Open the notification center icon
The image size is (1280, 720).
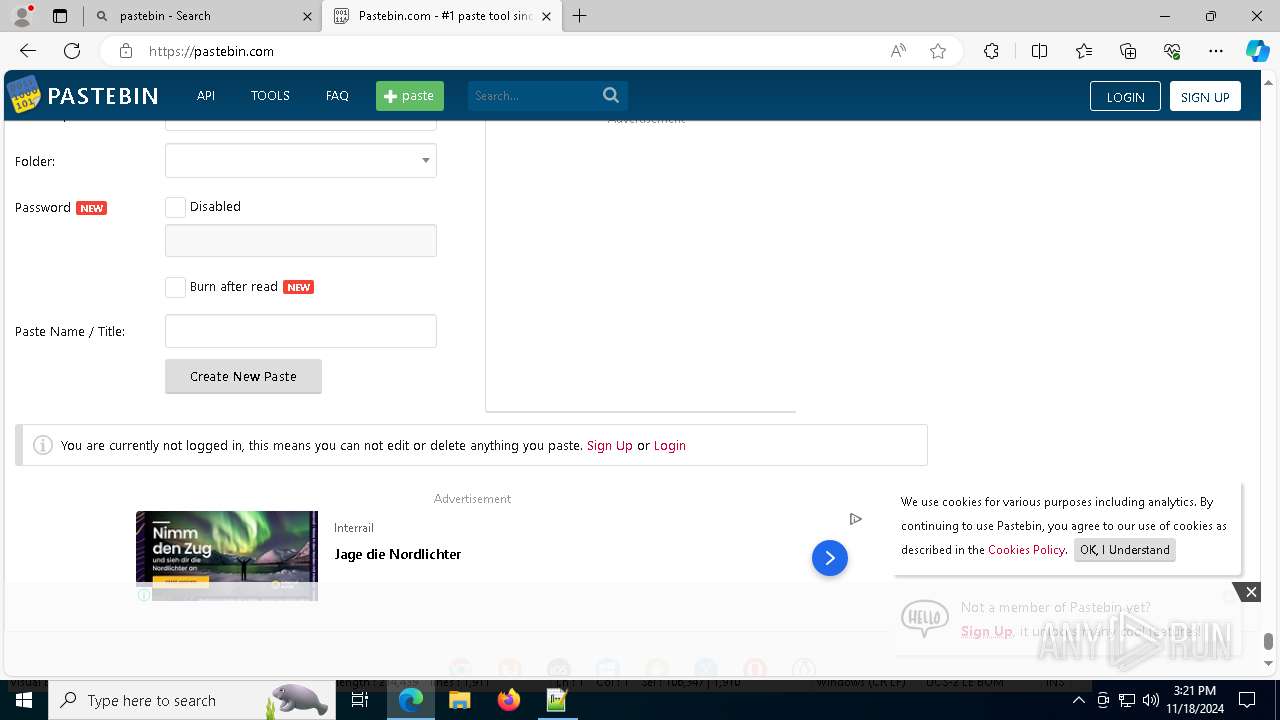click(1247, 700)
